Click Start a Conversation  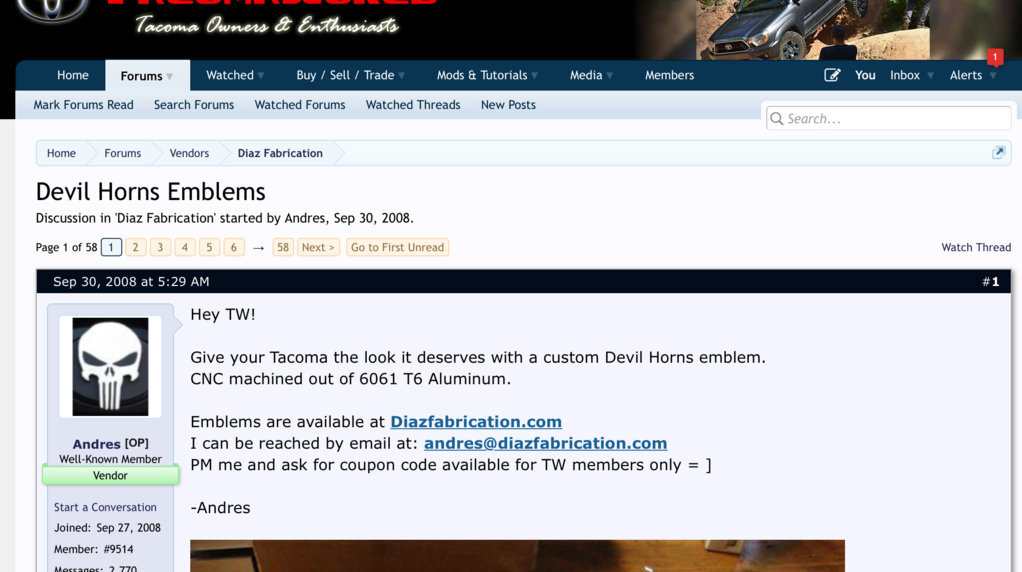[x=105, y=507]
